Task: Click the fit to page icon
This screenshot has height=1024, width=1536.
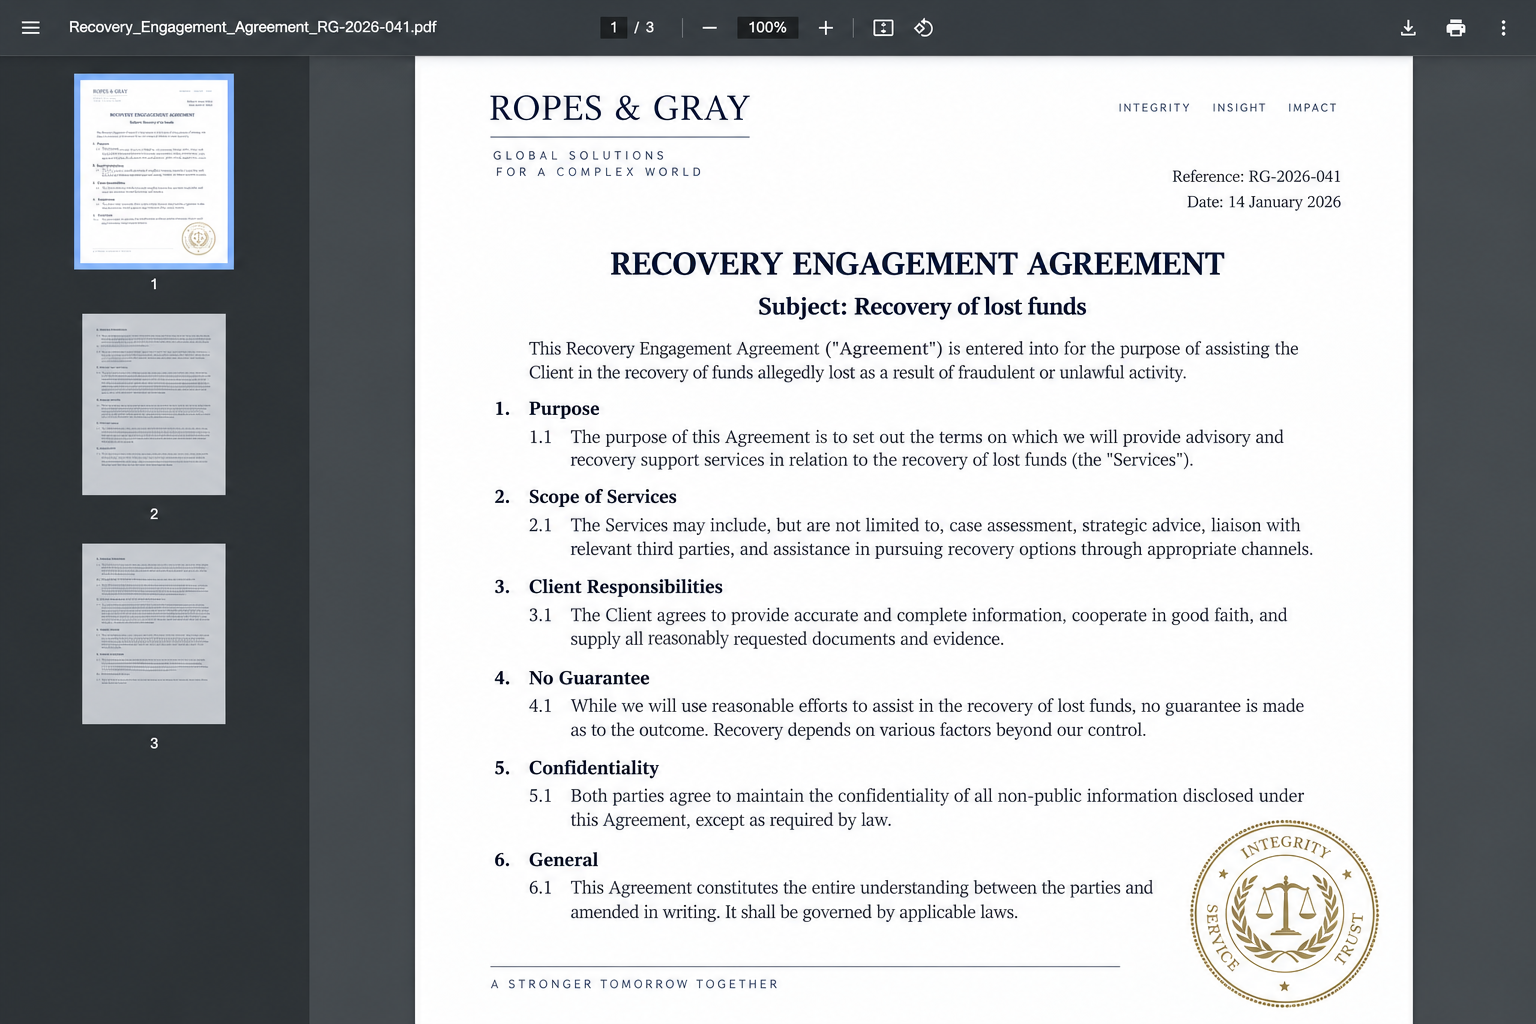Action: coord(883,28)
